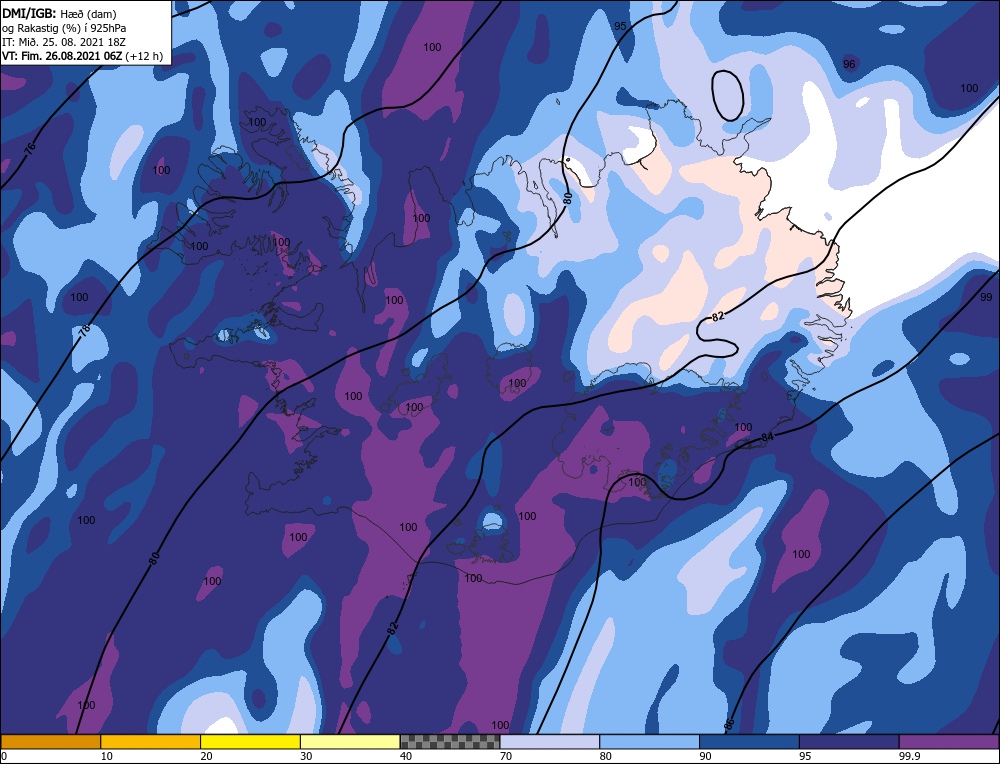Screen dimensions: 1000x764
Task: Click the checkered gray 40–70 legend swatch
Action: (450, 742)
